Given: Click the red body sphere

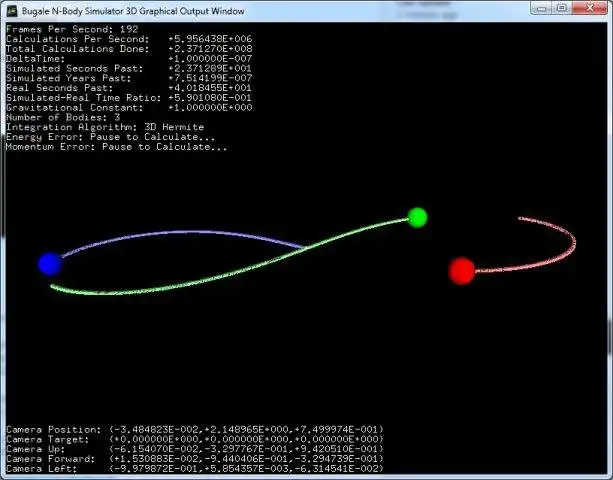Looking at the screenshot, I should (462, 271).
